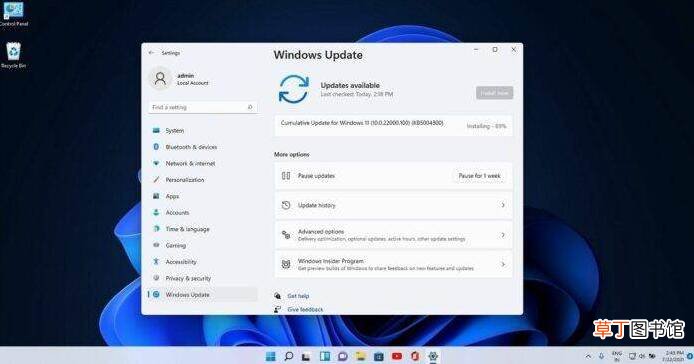Open taskbar Search
The width and height of the screenshot is (694, 364).
pyautogui.click(x=289, y=356)
